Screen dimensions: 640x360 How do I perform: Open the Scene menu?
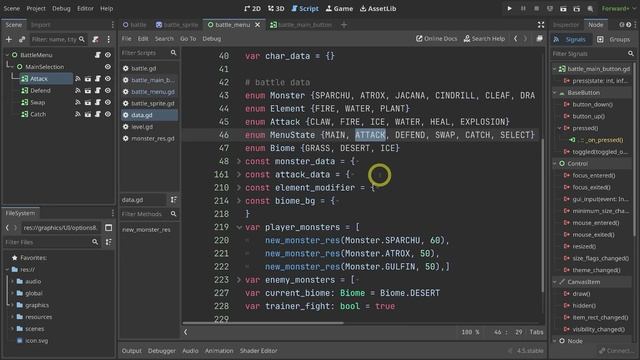point(11,9)
